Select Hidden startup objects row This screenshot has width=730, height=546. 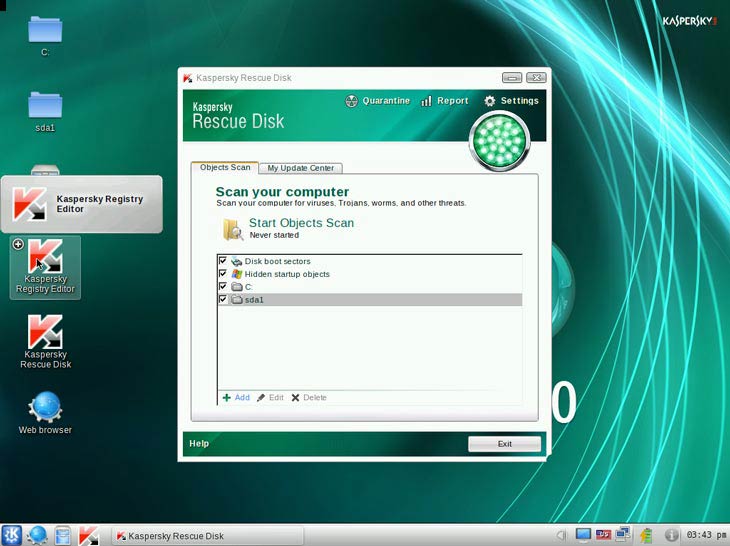coord(370,274)
